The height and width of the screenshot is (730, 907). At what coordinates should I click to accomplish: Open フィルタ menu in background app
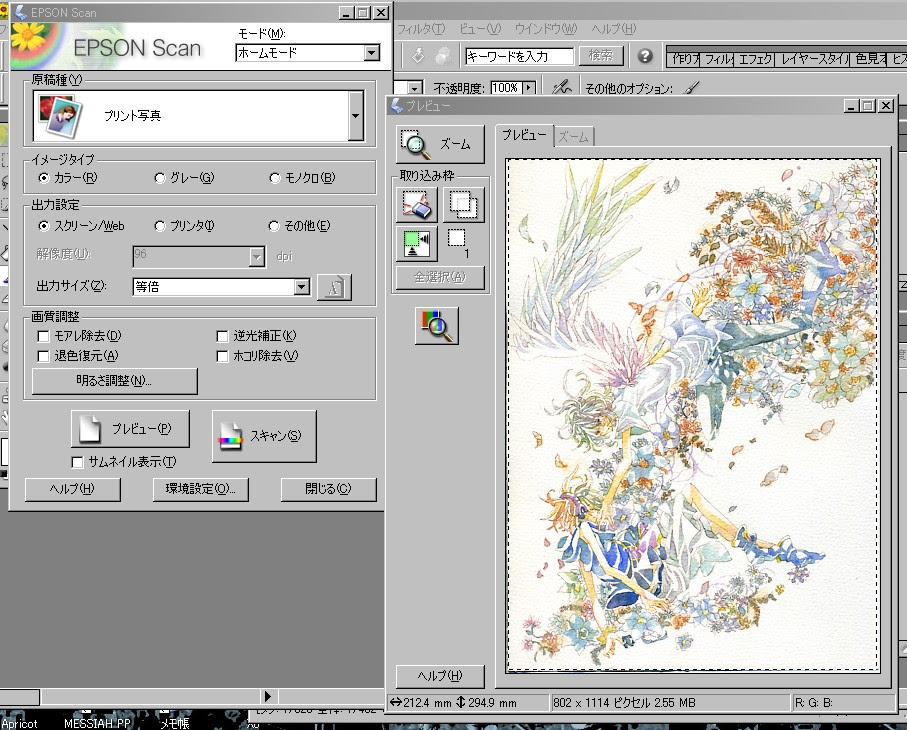(x=421, y=28)
